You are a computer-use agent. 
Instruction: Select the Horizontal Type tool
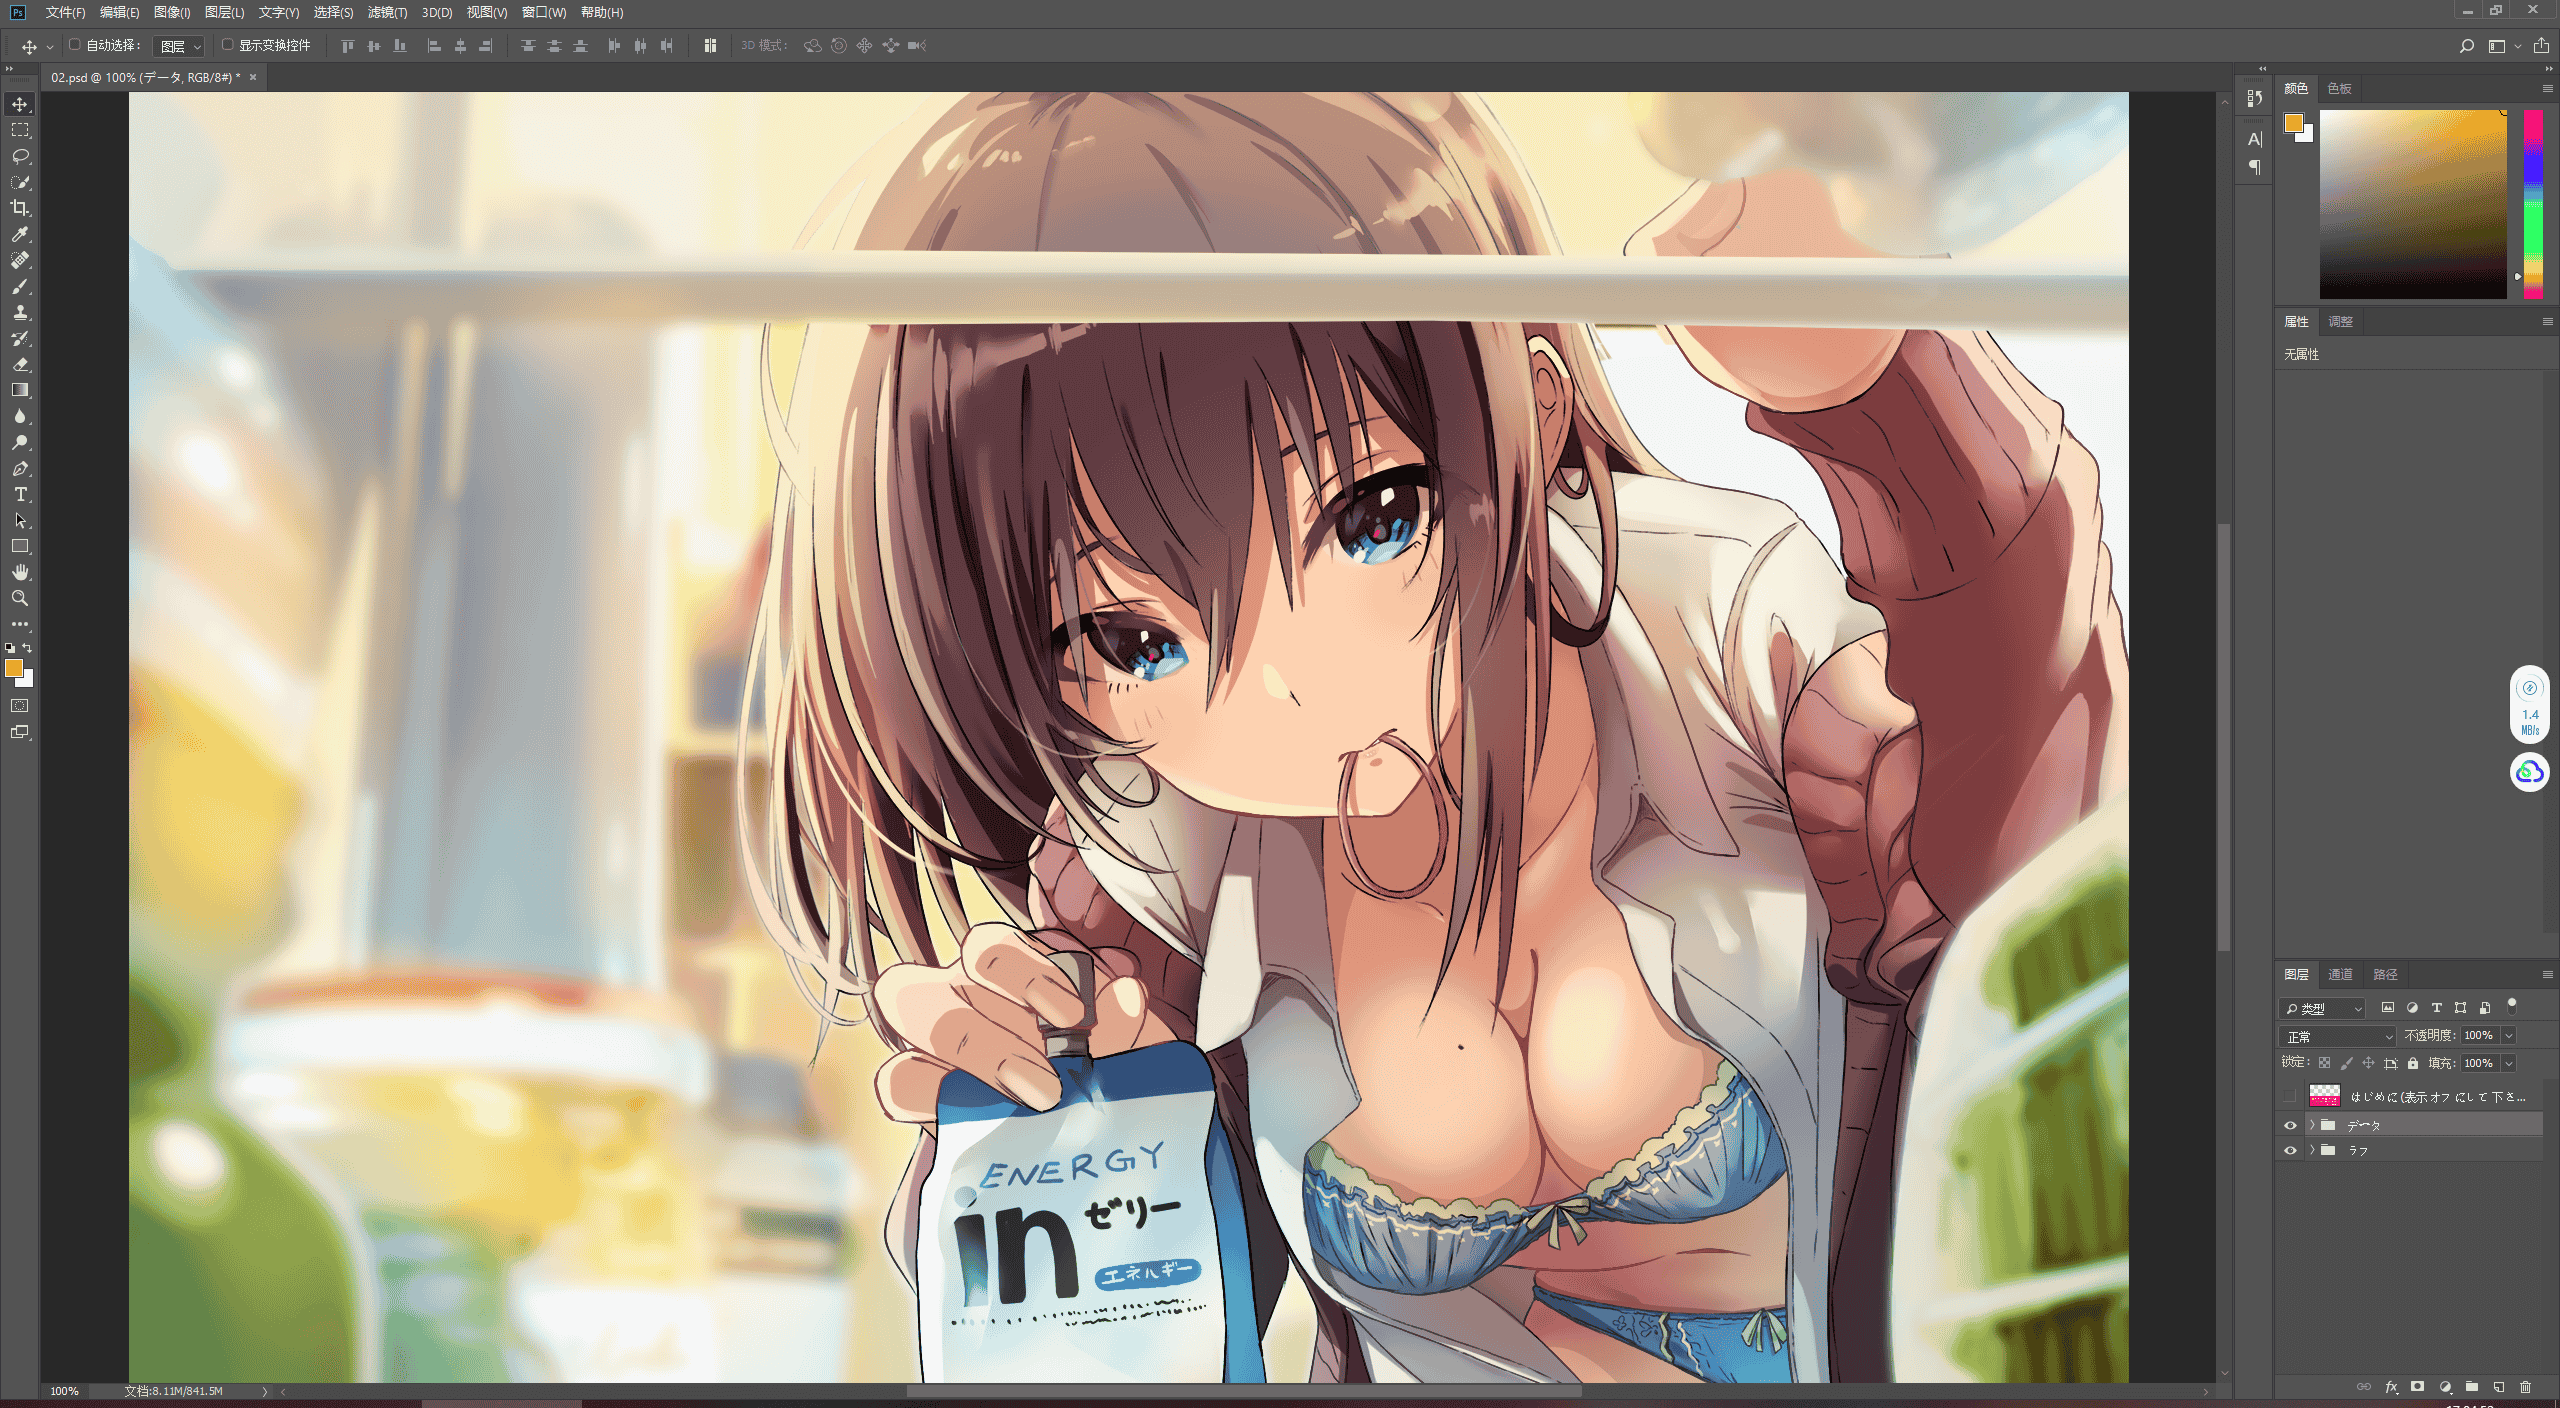[20, 494]
